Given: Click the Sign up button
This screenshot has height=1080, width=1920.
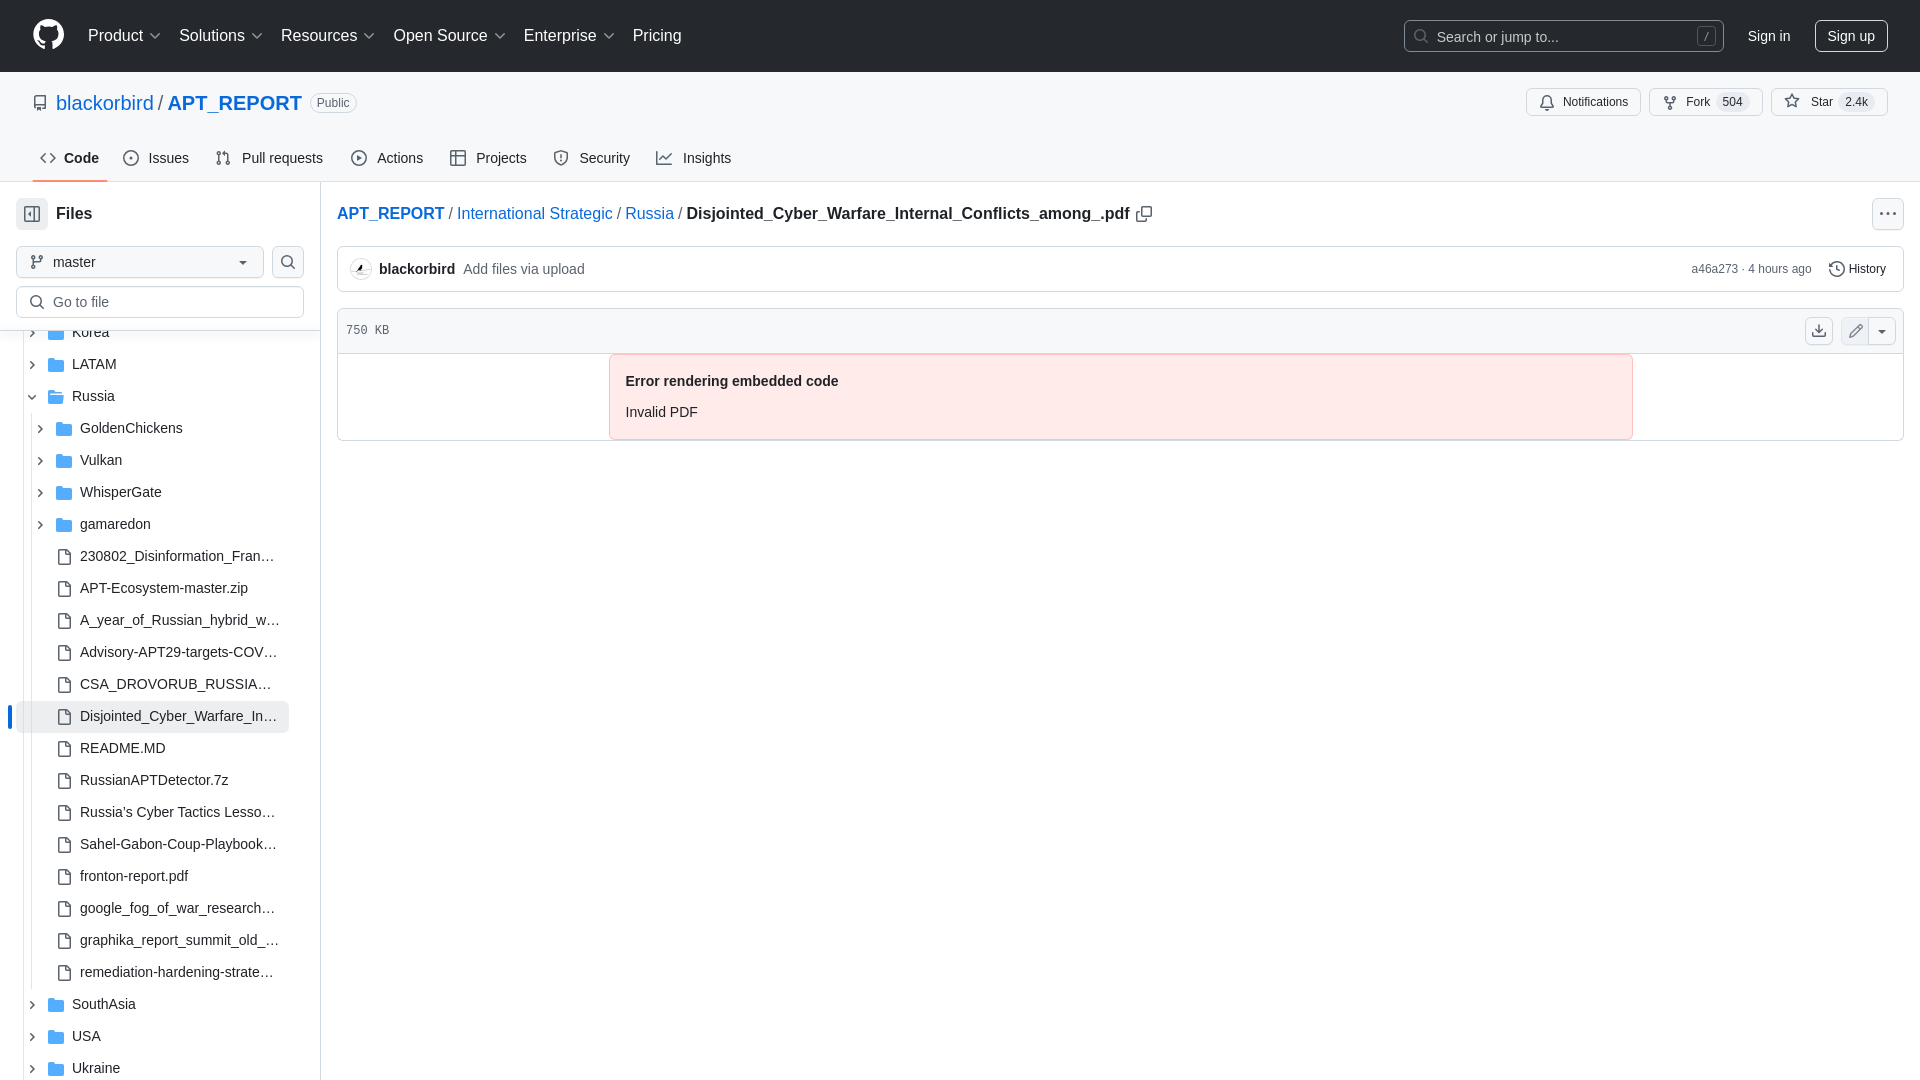Looking at the screenshot, I should point(1851,36).
